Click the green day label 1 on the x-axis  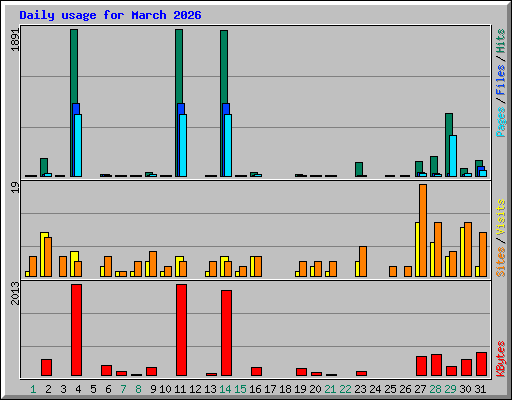click(x=33, y=389)
